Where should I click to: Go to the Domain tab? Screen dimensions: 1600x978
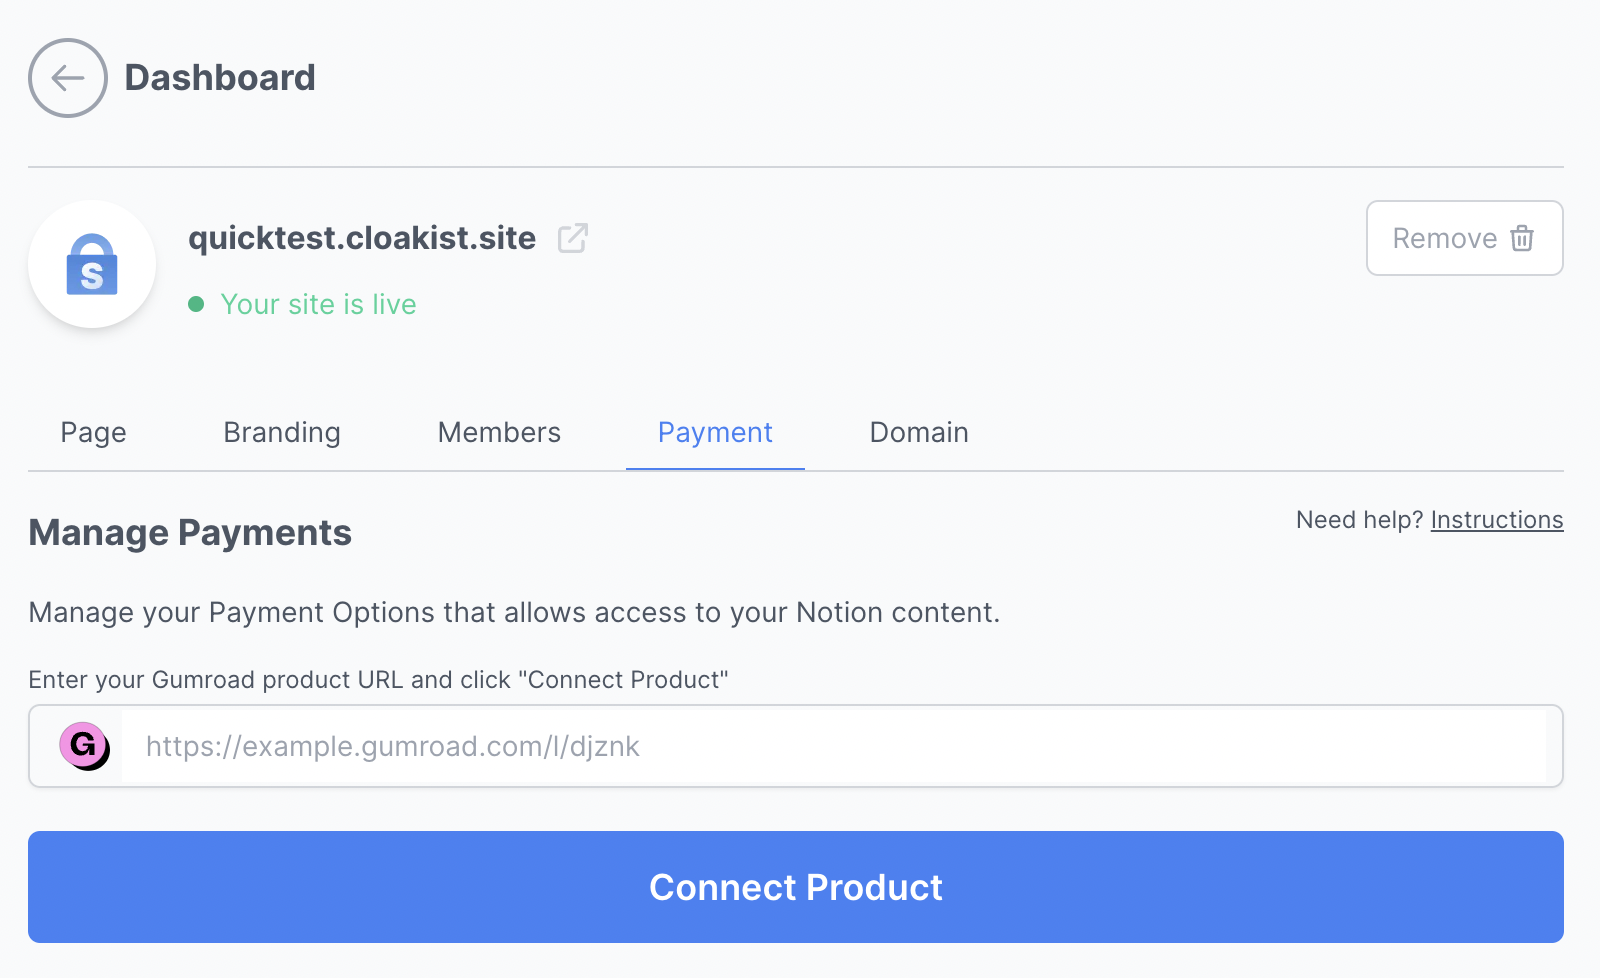pyautogui.click(x=919, y=432)
